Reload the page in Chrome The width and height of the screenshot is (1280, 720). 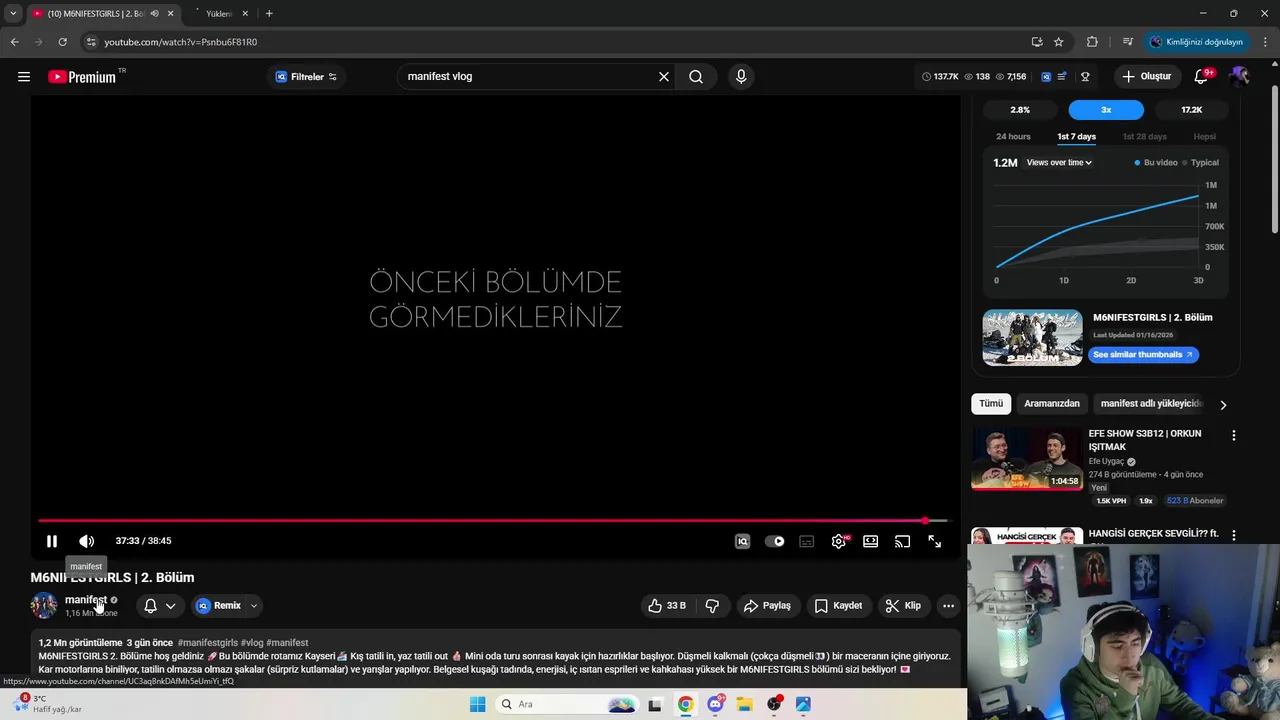point(62,42)
